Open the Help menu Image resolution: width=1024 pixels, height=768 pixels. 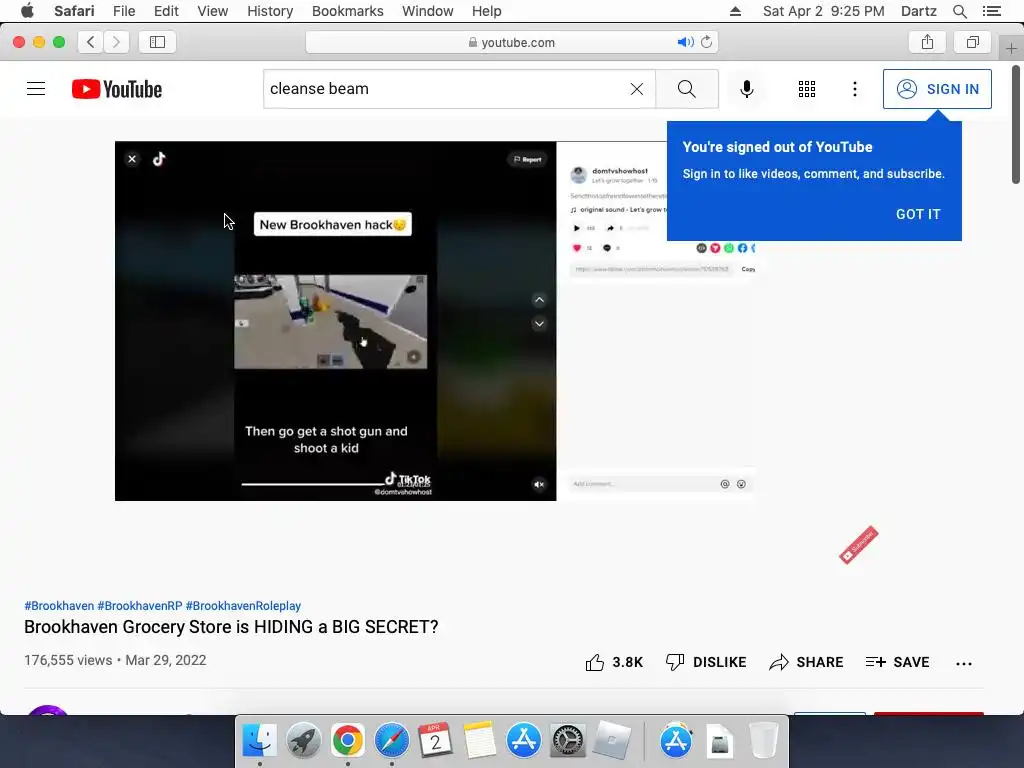(x=487, y=11)
